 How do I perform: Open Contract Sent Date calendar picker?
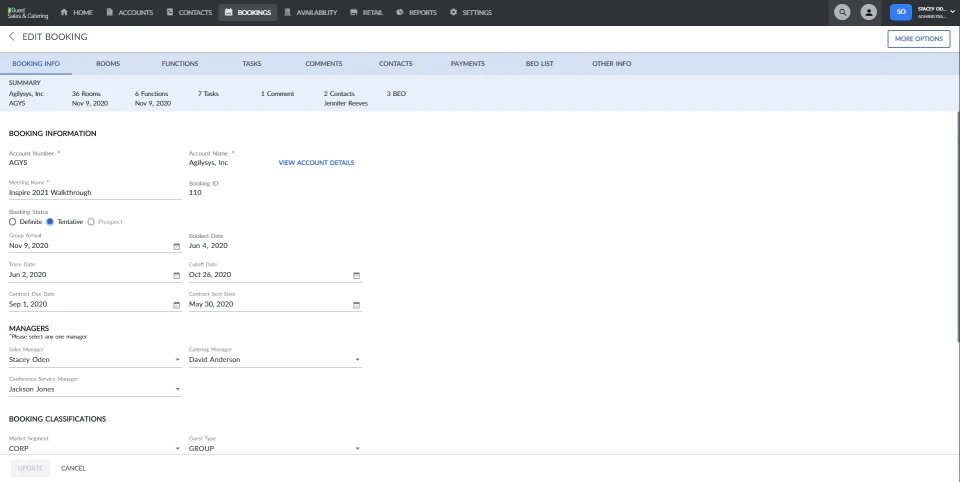click(x=356, y=305)
